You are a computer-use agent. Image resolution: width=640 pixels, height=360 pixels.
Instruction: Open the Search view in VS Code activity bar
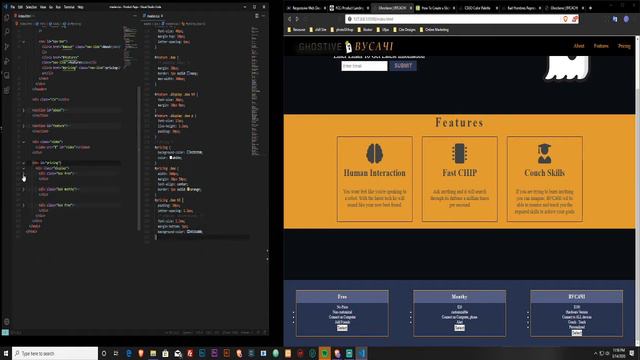7,32
